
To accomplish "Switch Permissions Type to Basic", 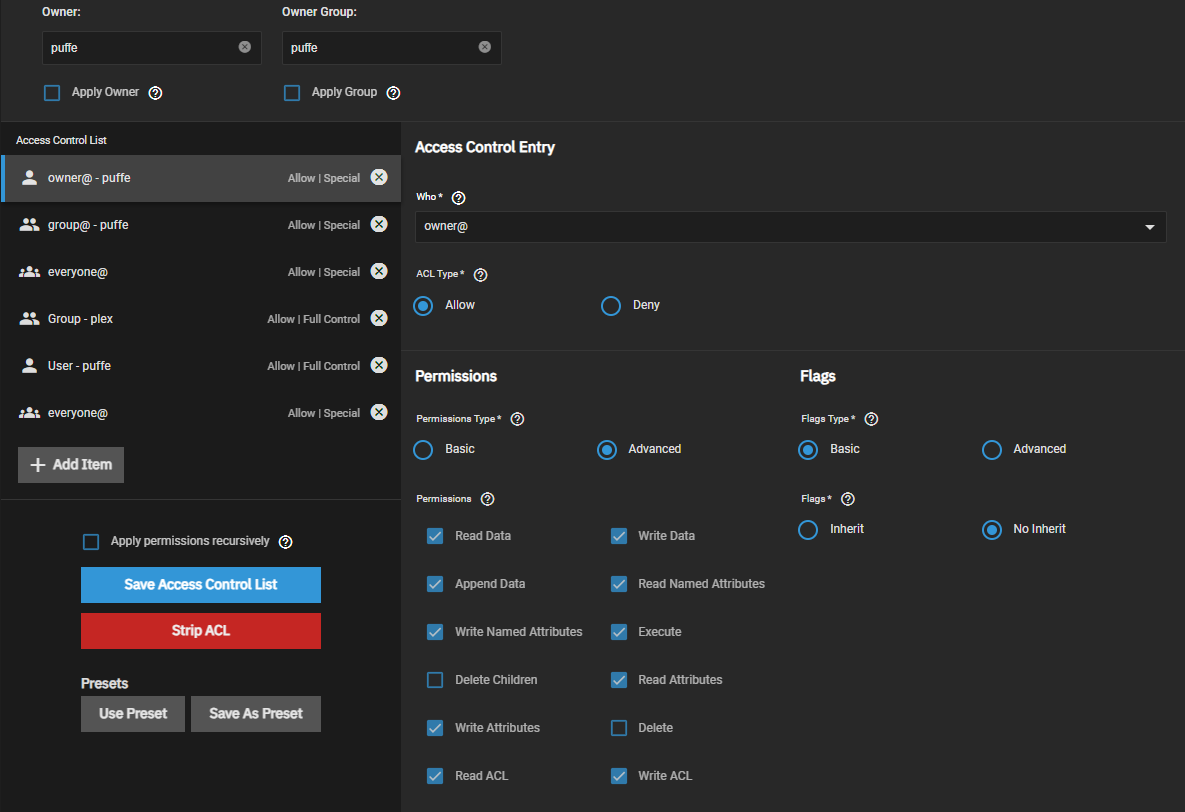I will tap(423, 450).
